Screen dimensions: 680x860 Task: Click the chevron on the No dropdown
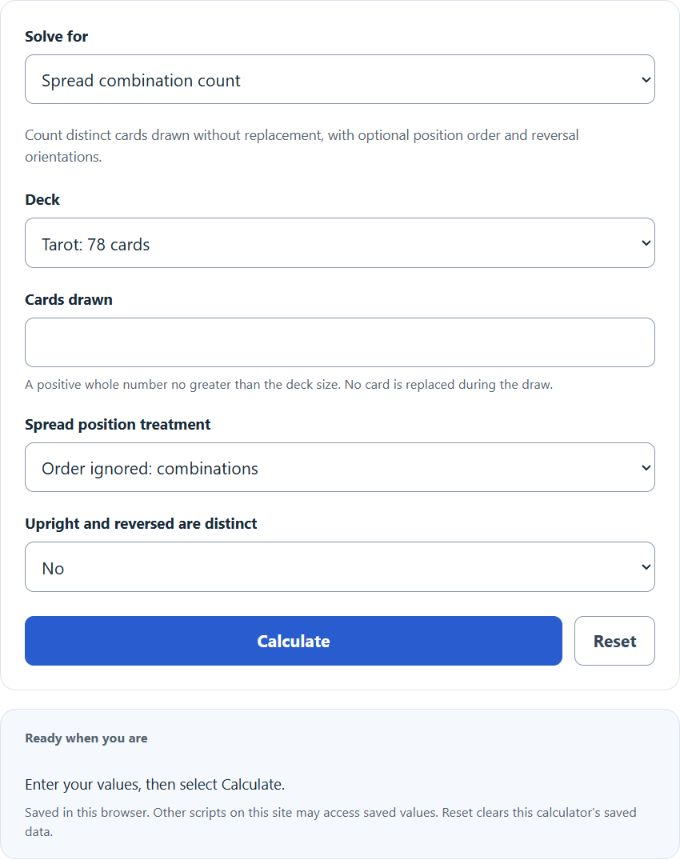click(x=646, y=567)
